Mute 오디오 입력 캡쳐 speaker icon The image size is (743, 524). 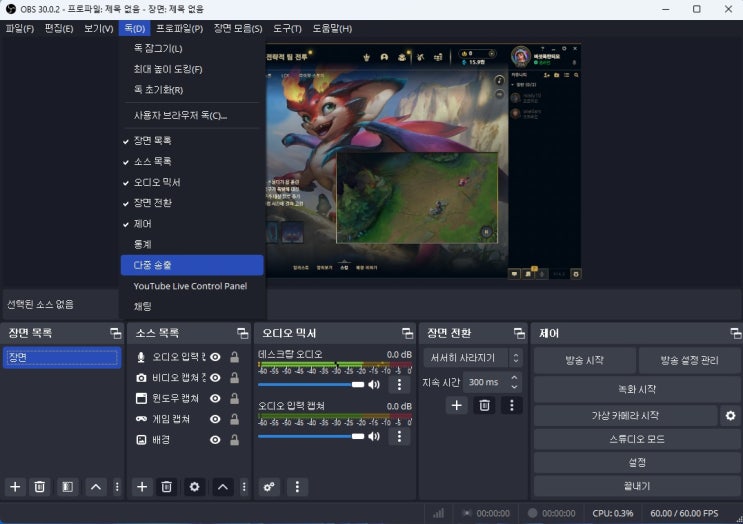(374, 436)
